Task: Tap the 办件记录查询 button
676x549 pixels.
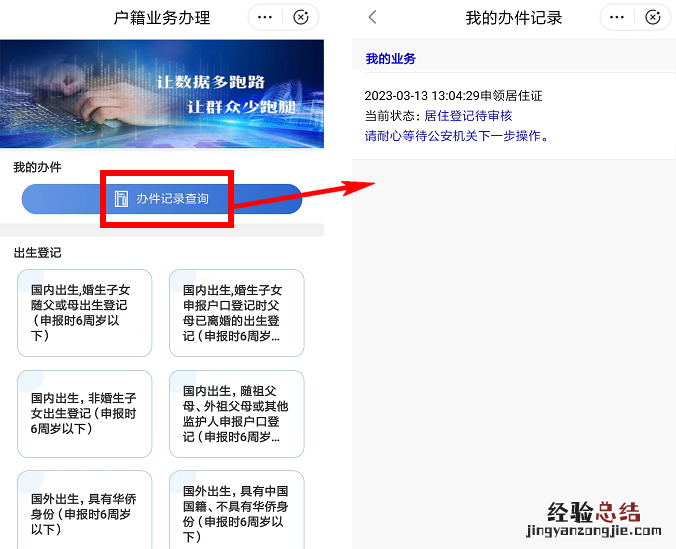Action: pos(162,199)
